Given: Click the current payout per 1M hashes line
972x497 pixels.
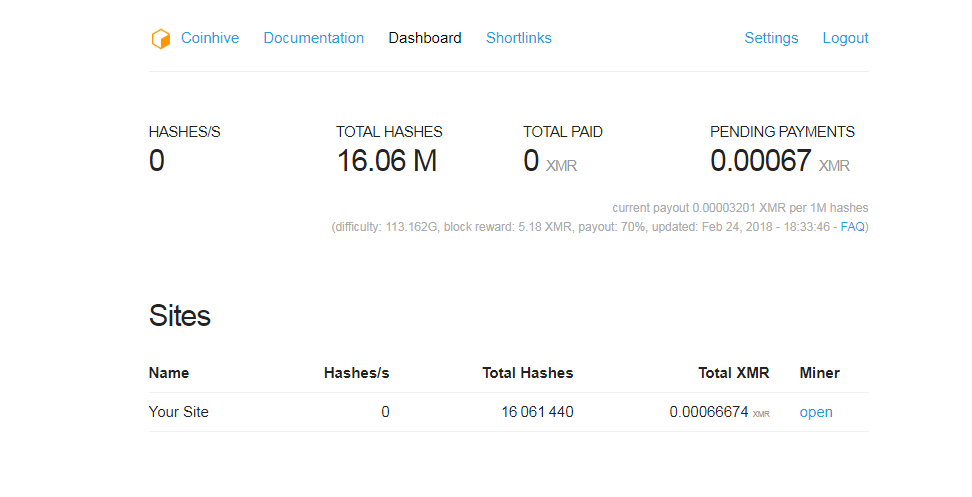Looking at the screenshot, I should click(740, 208).
